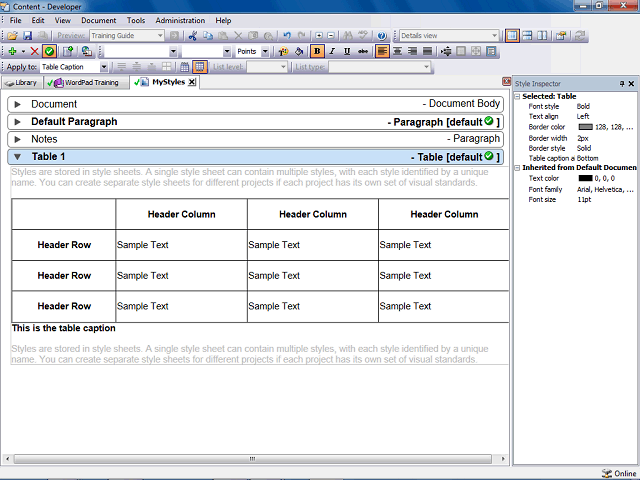
Task: Click the horizontal split layout icon
Action: tap(527, 36)
